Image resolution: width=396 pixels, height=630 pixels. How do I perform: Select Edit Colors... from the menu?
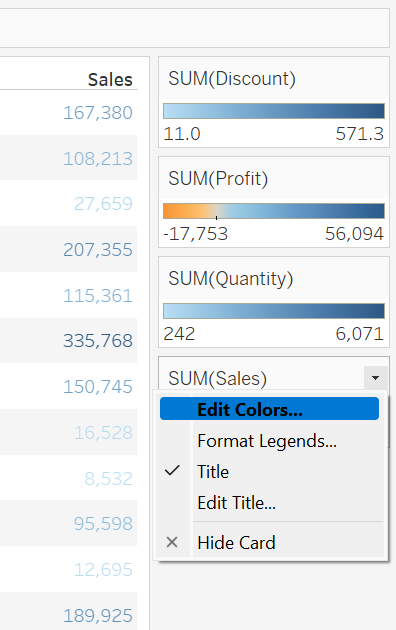[x=269, y=409]
